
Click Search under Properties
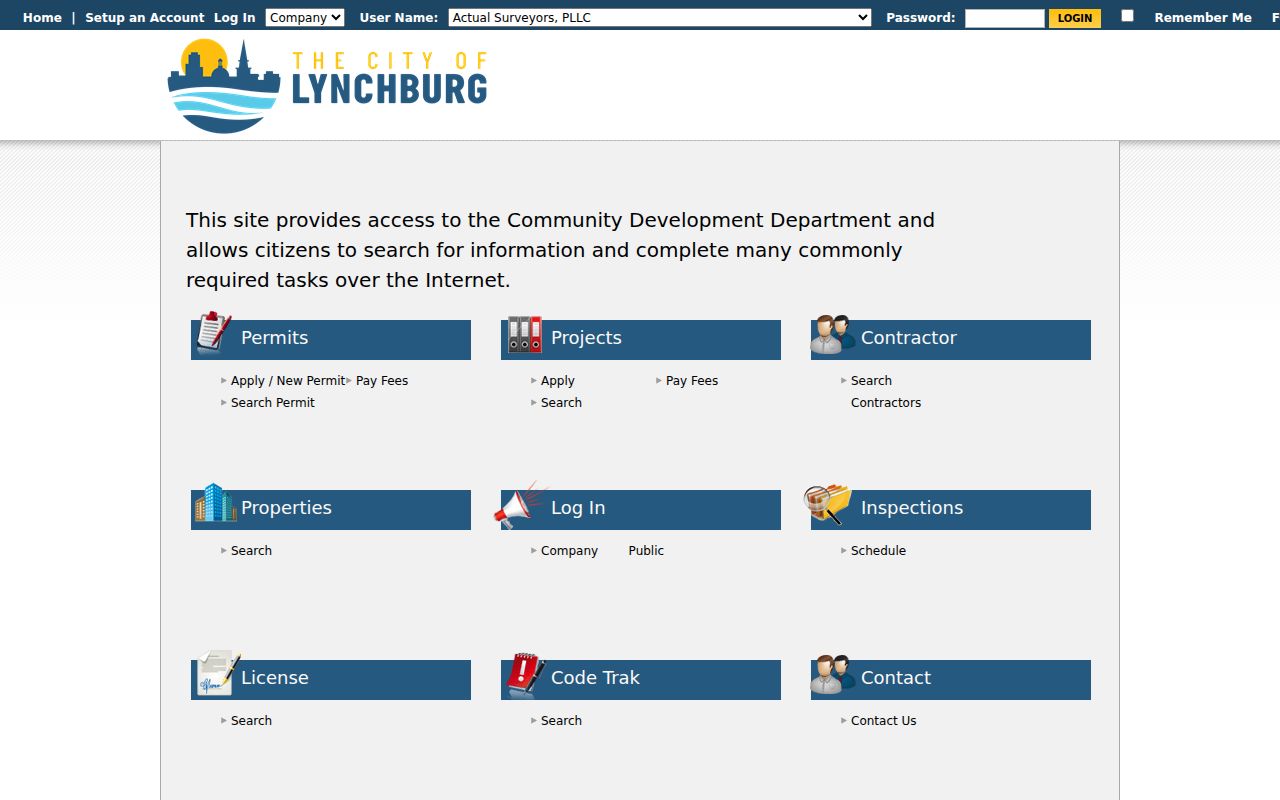(x=251, y=551)
